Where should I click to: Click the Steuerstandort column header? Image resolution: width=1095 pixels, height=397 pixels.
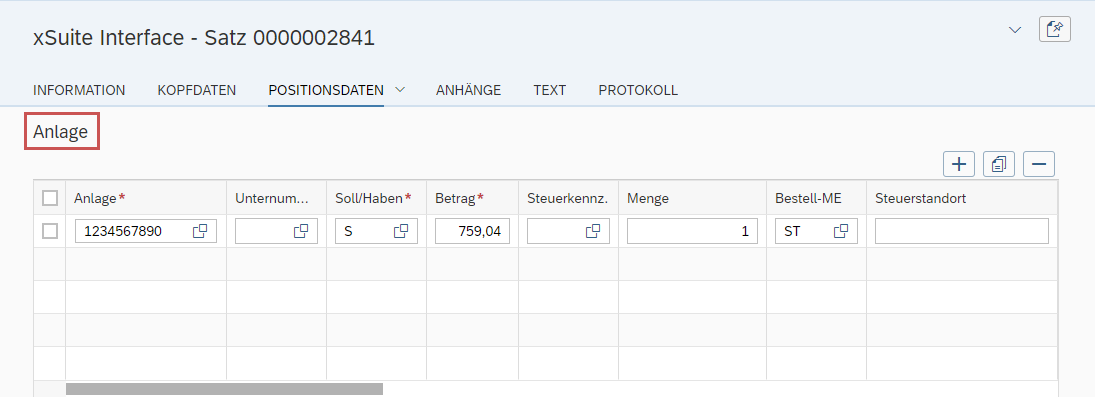pos(962,198)
